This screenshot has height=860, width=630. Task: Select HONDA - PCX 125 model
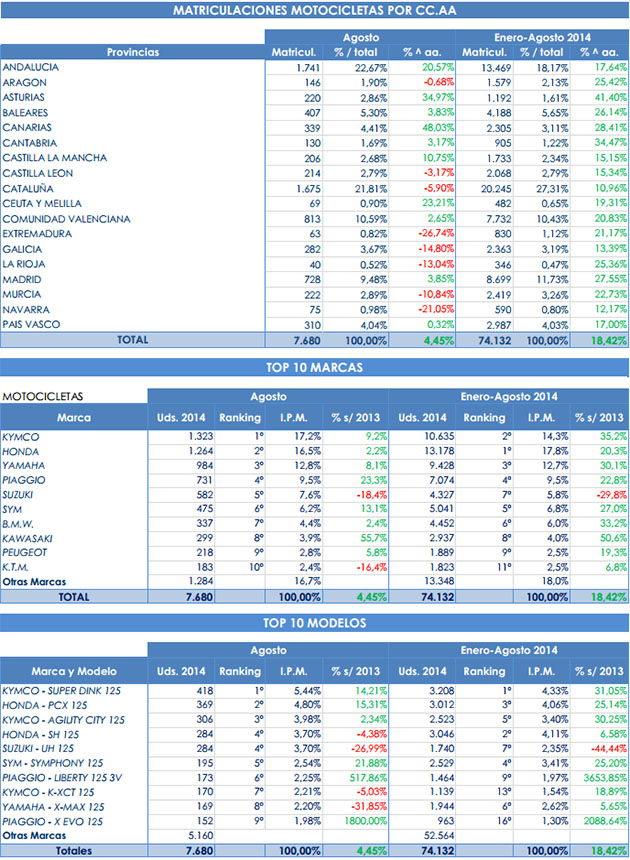44,705
